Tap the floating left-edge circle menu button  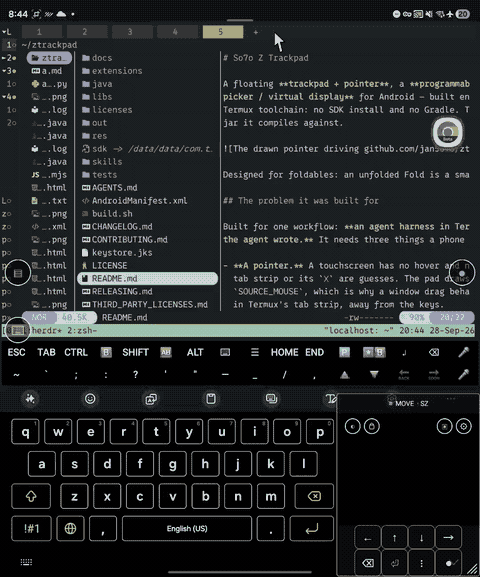[18, 273]
